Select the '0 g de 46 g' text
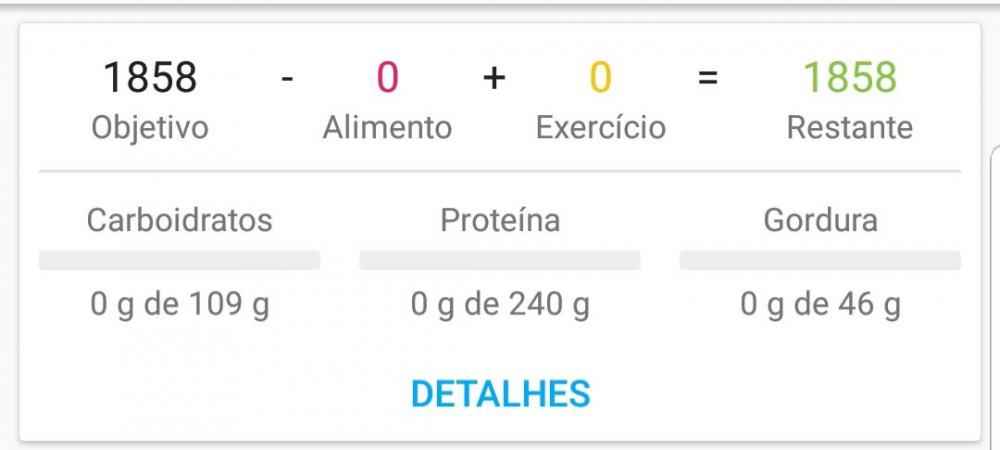Screen dimensions: 1000x450 pos(820,304)
